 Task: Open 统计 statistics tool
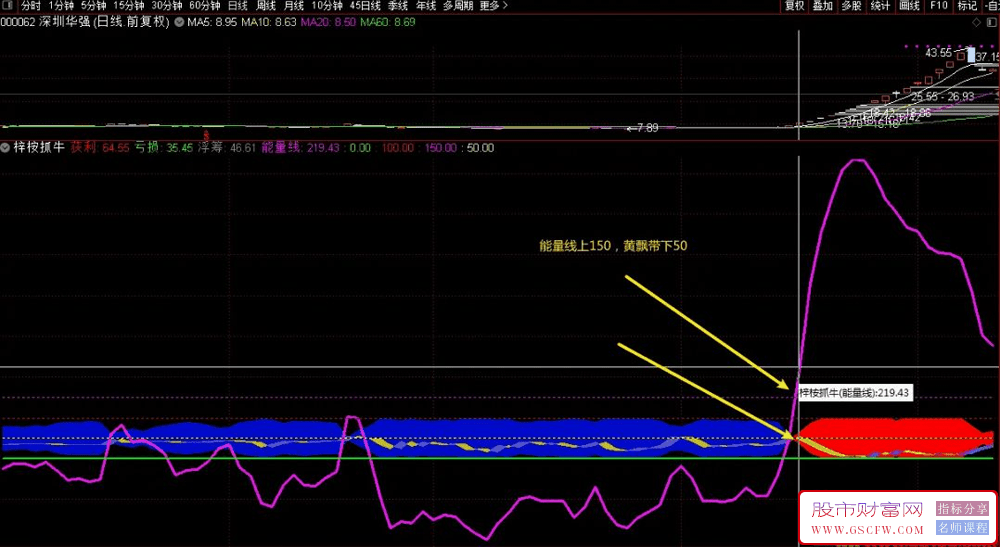880,6
